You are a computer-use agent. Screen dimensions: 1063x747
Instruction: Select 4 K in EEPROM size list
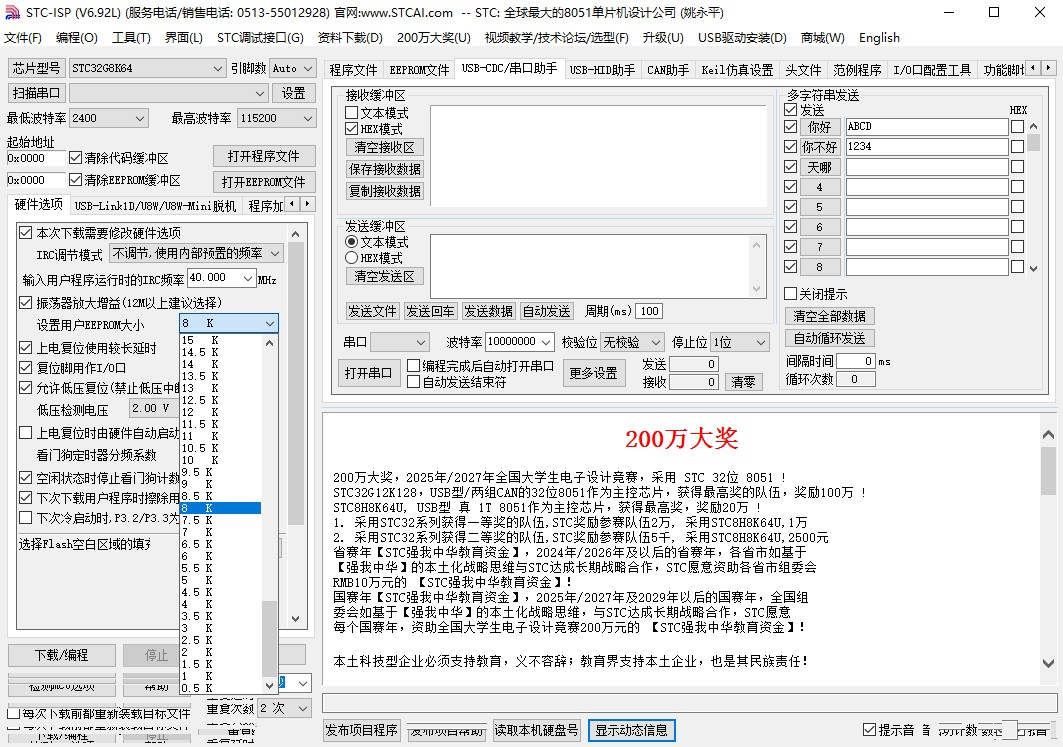tap(220, 604)
